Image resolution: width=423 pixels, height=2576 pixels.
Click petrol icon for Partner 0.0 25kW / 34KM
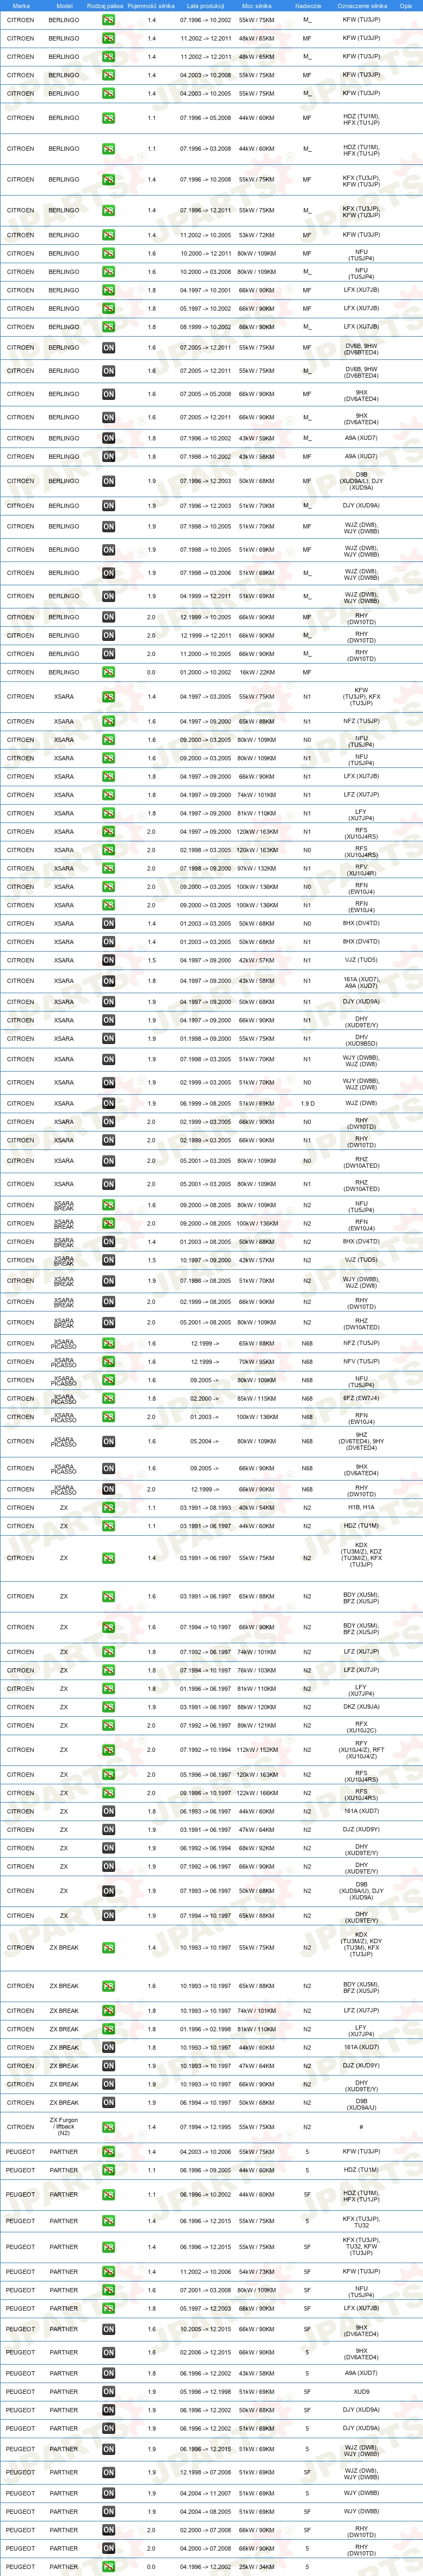tap(108, 2566)
